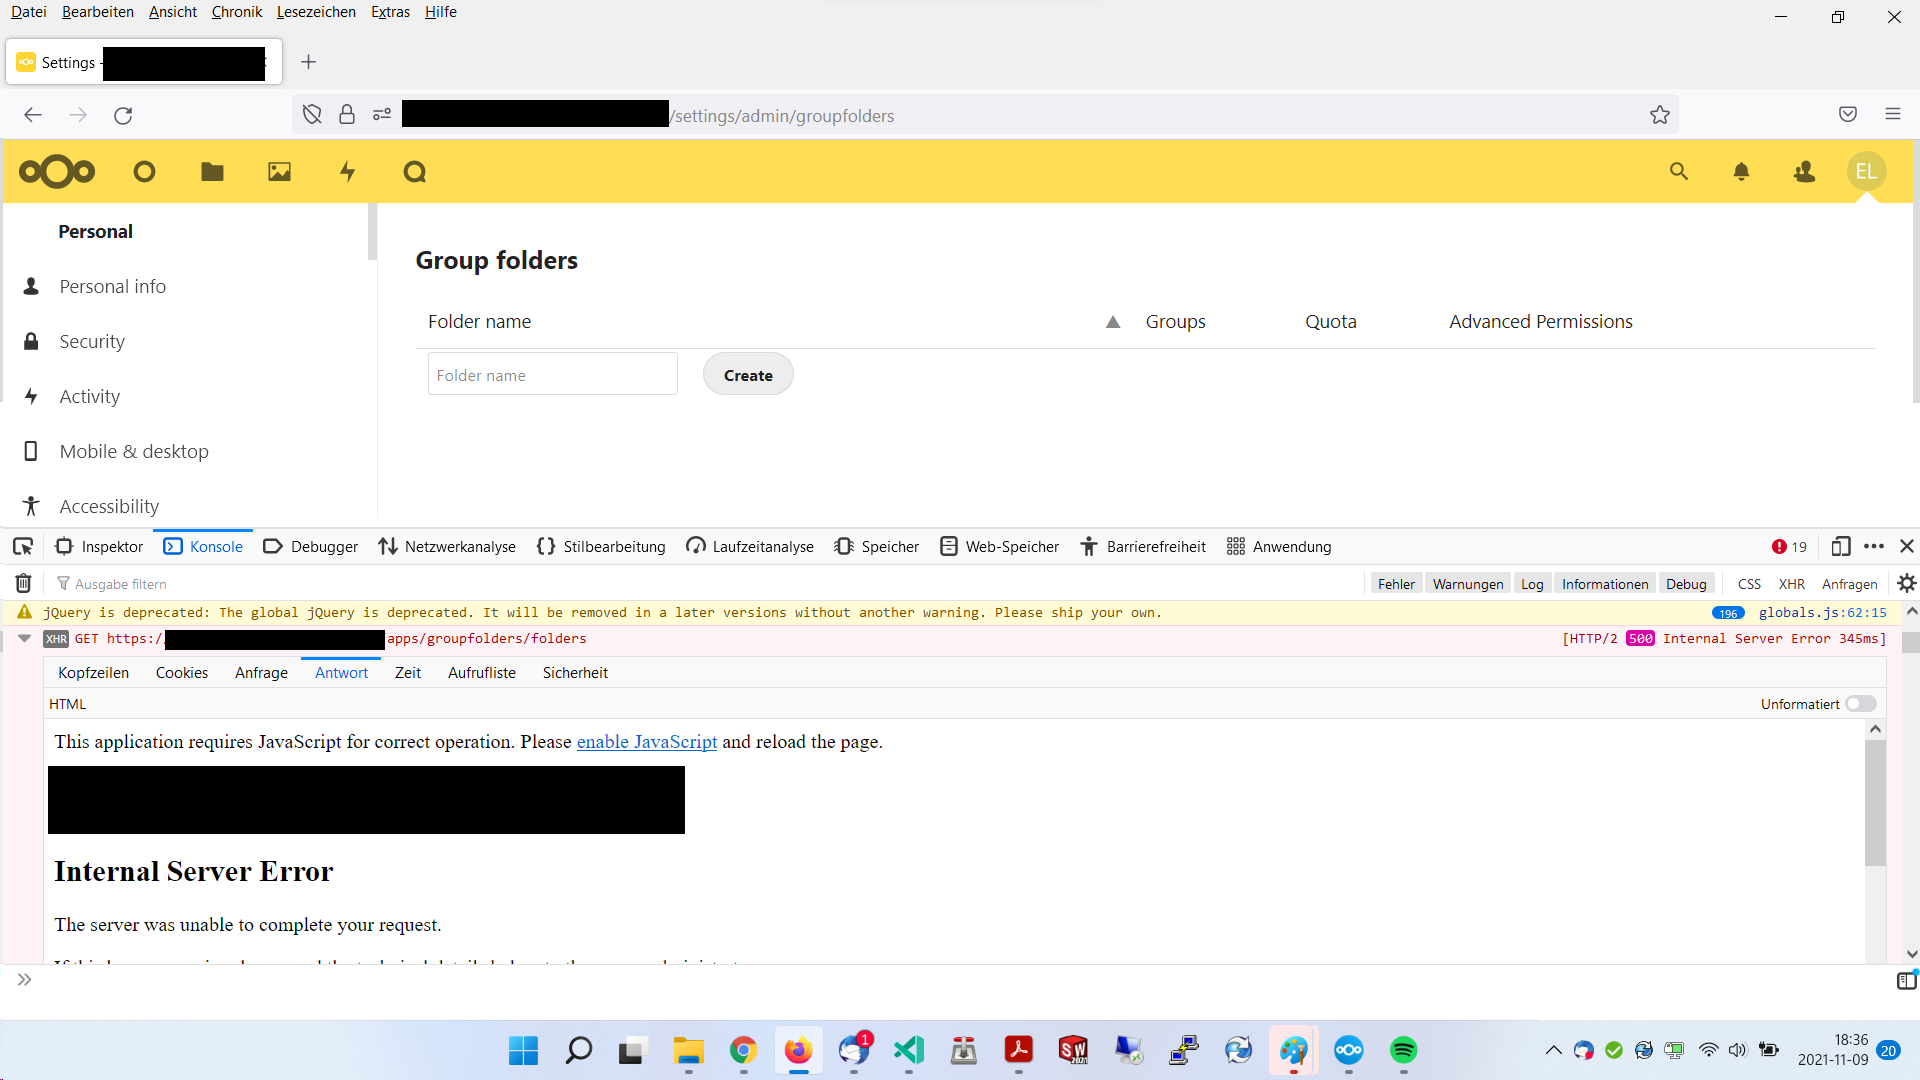This screenshot has width=1920, height=1080.
Task: Expand the response panel with double arrows
Action: pyautogui.click(x=24, y=979)
